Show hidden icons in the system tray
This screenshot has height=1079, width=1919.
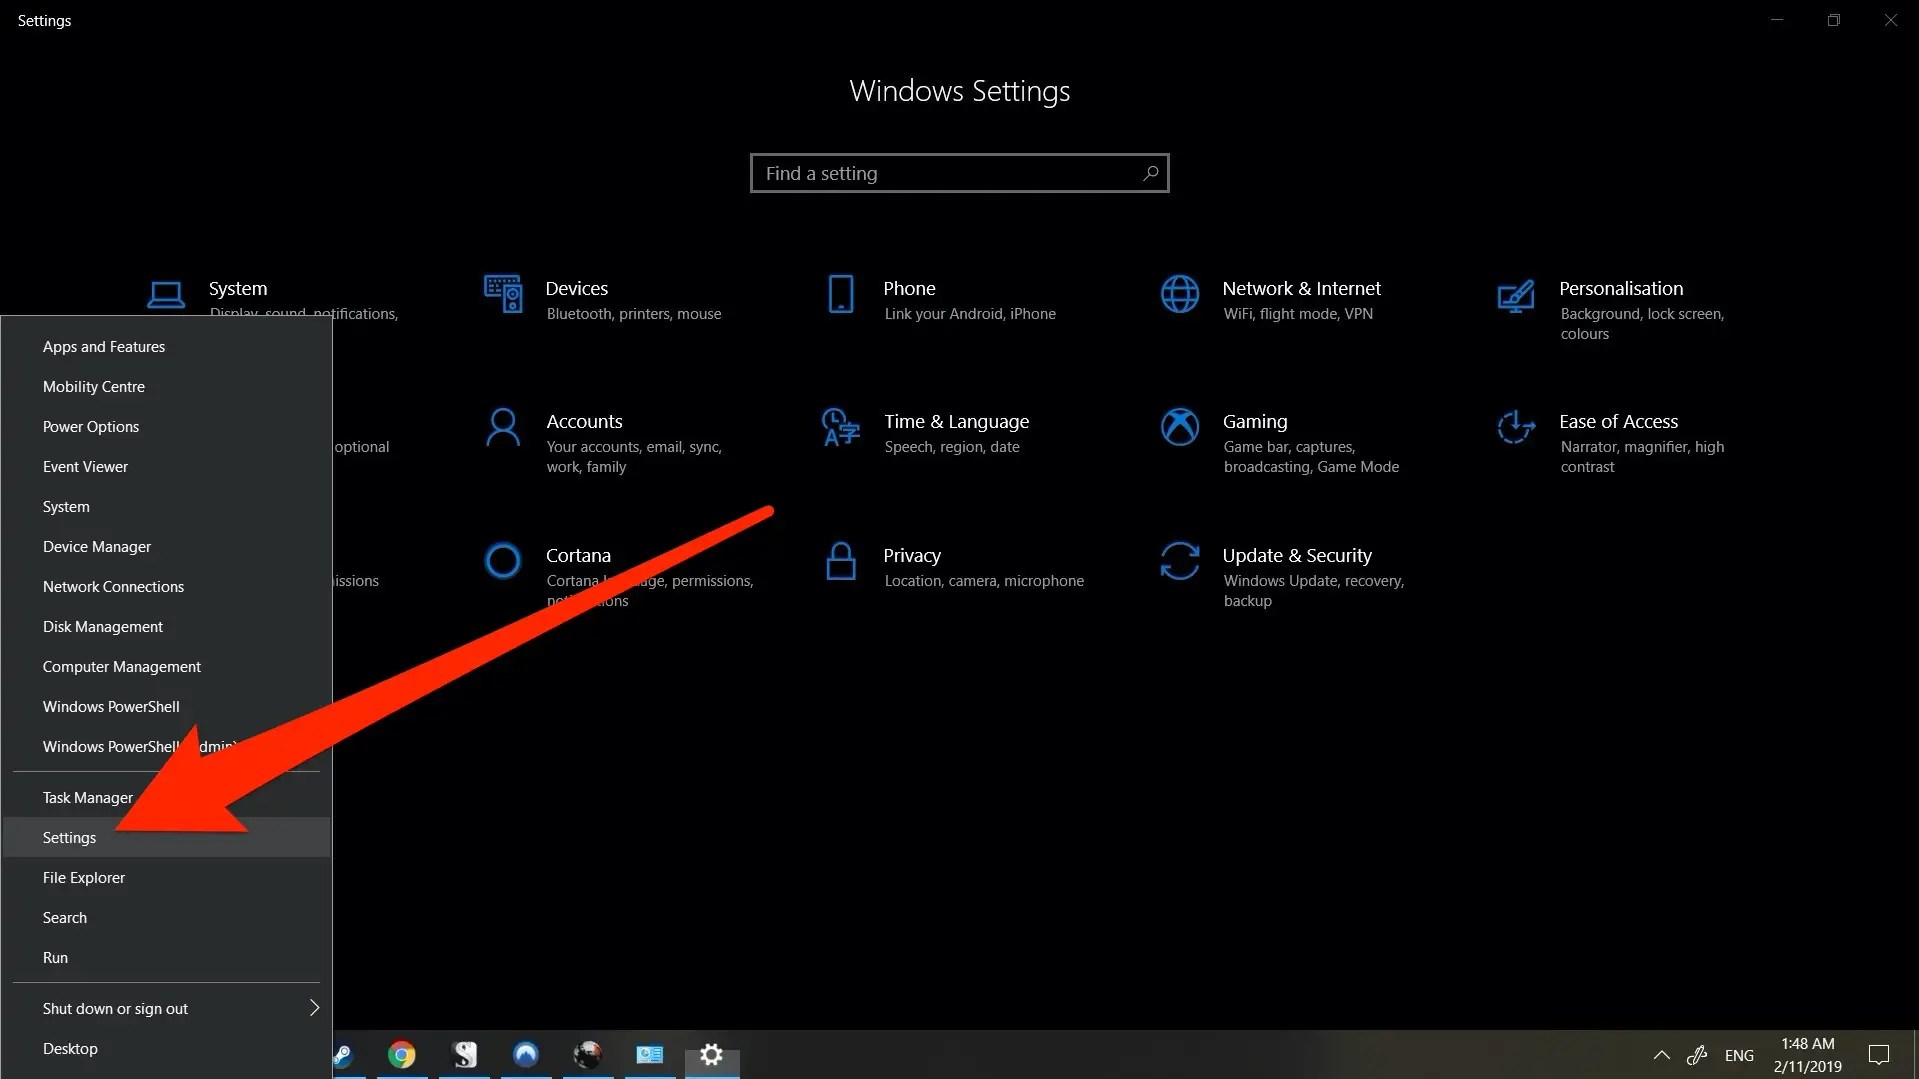(x=1661, y=1055)
